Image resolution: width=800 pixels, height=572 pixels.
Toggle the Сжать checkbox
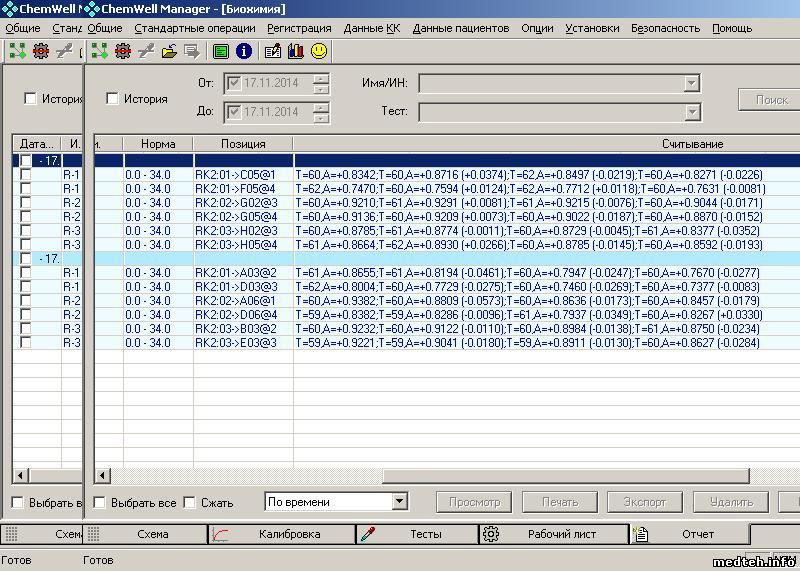coord(190,502)
